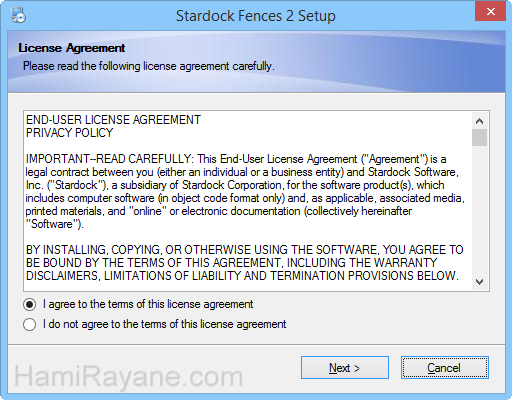512x400 pixels.
Task: Click the HamiRayane.com watermark text
Action: (x=128, y=377)
